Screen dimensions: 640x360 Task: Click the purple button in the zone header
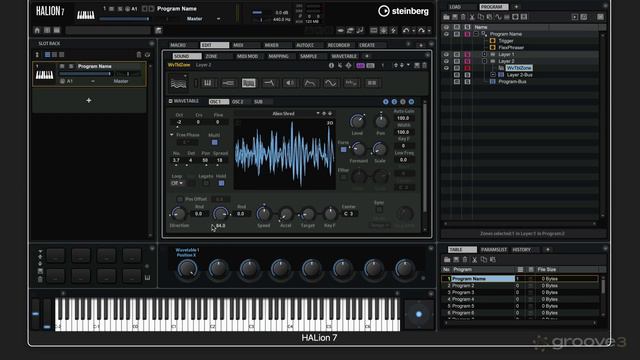pyautogui.click(x=360, y=65)
